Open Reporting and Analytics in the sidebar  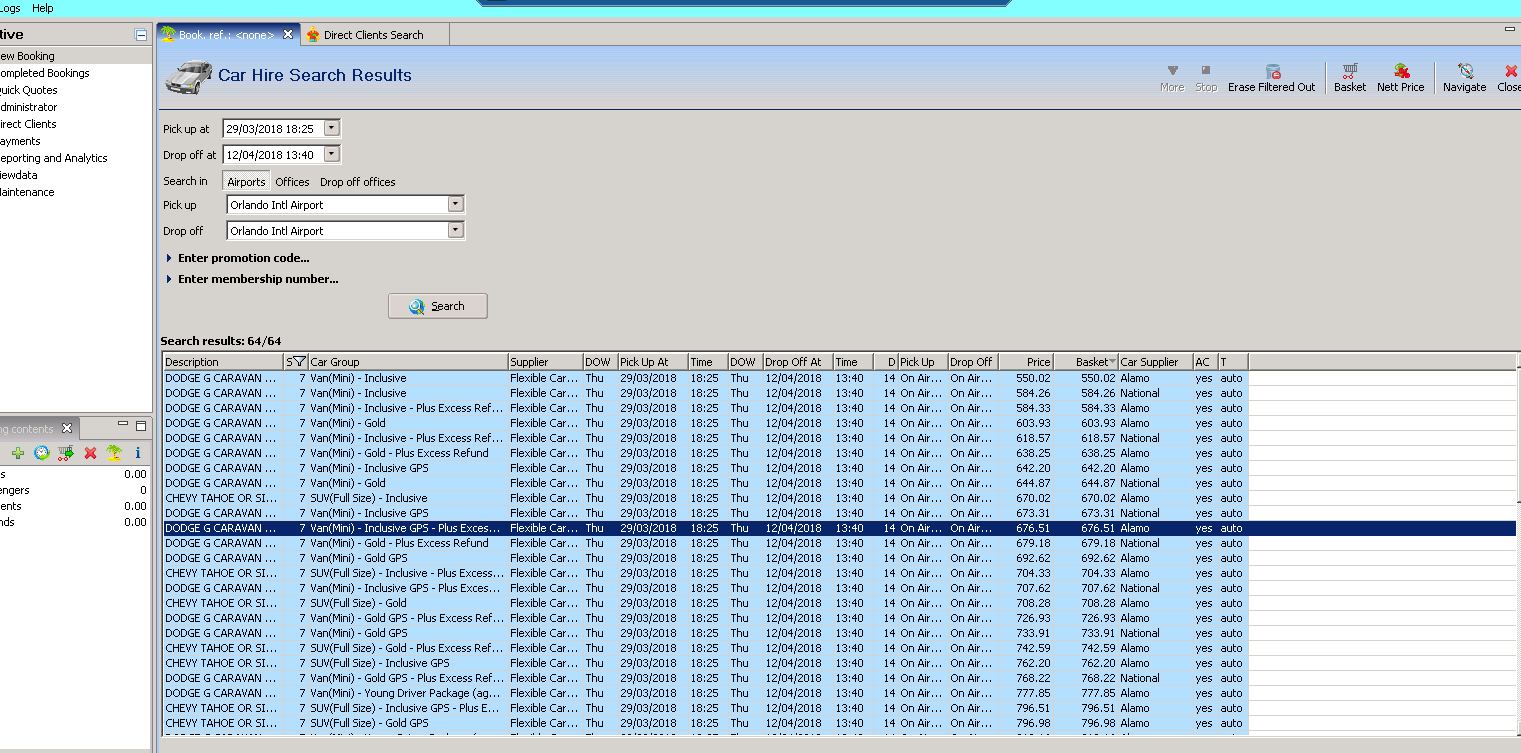(x=53, y=158)
